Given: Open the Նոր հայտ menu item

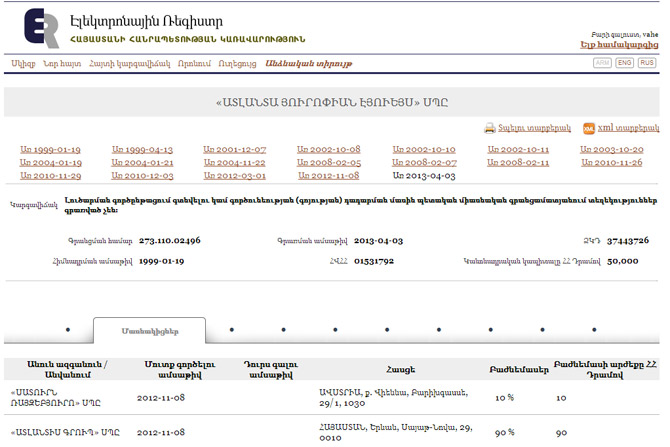Looking at the screenshot, I should click(x=61, y=63).
